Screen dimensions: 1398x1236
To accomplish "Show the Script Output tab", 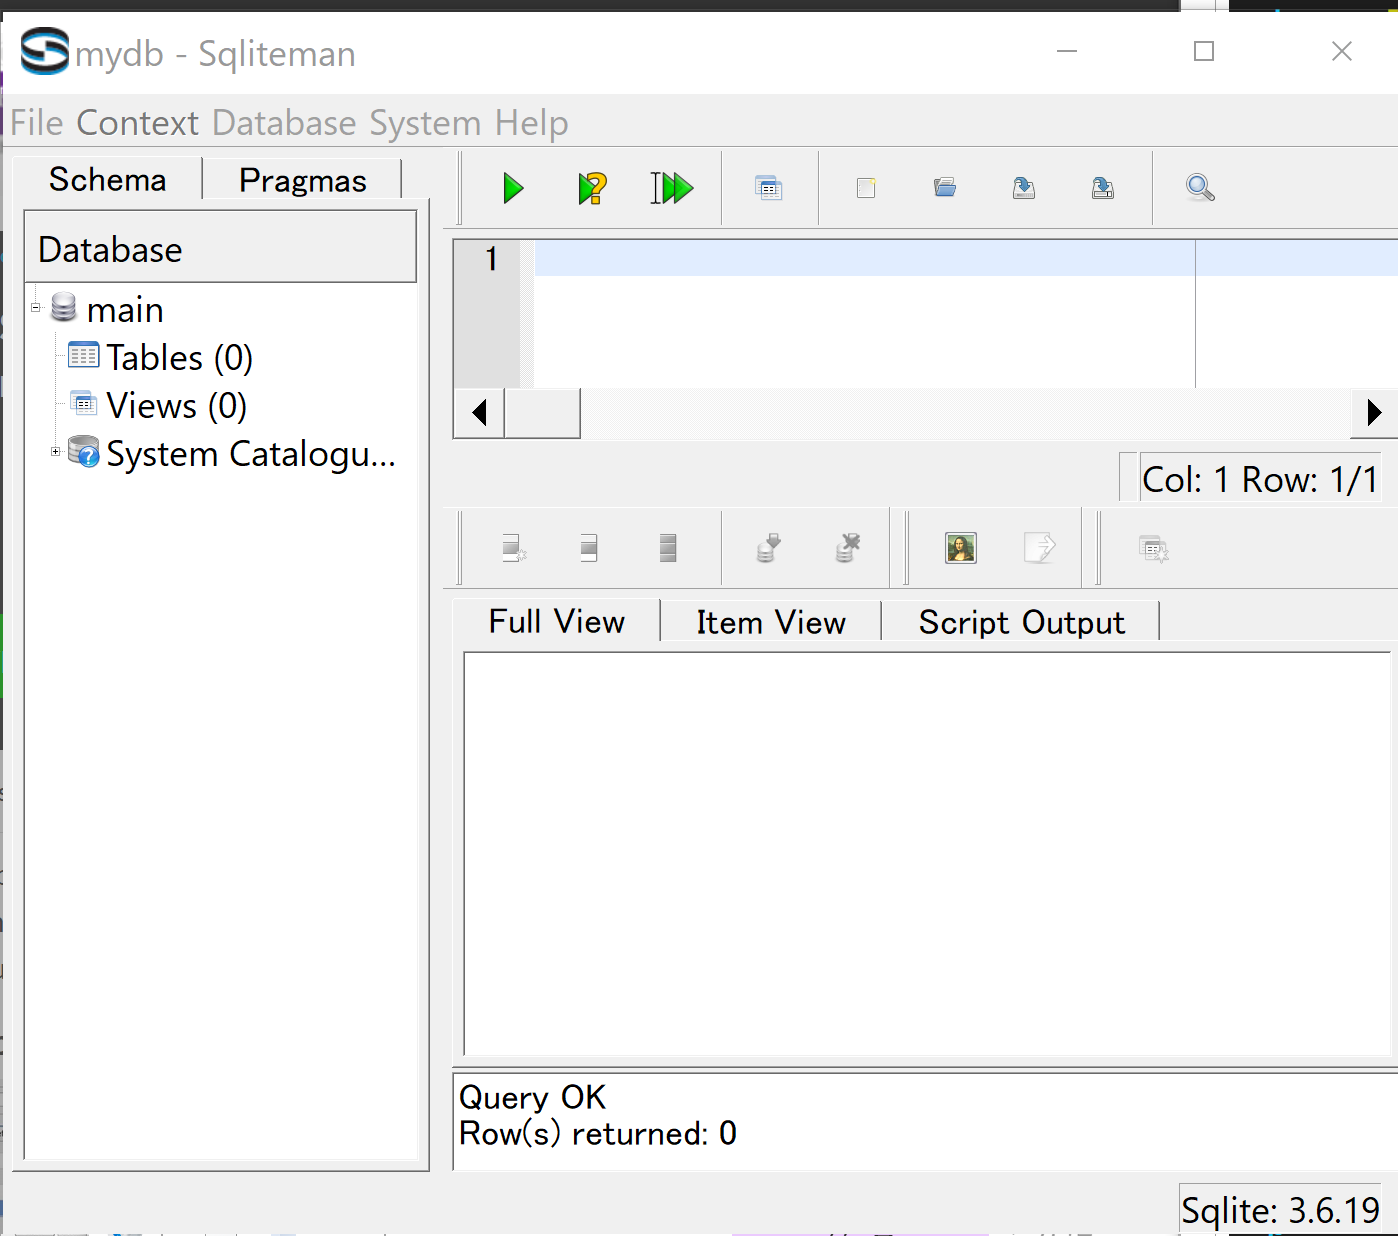I will click(1021, 622).
